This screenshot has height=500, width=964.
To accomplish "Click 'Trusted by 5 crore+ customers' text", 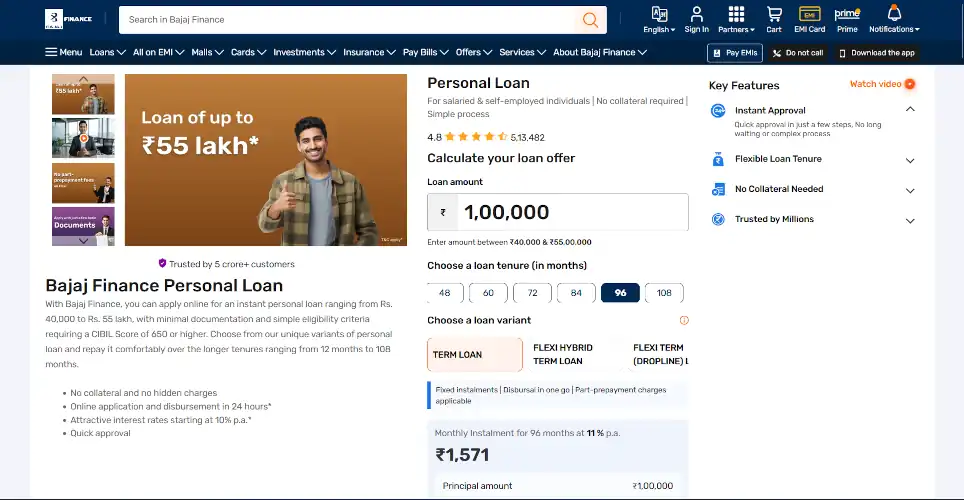I will coord(232,264).
